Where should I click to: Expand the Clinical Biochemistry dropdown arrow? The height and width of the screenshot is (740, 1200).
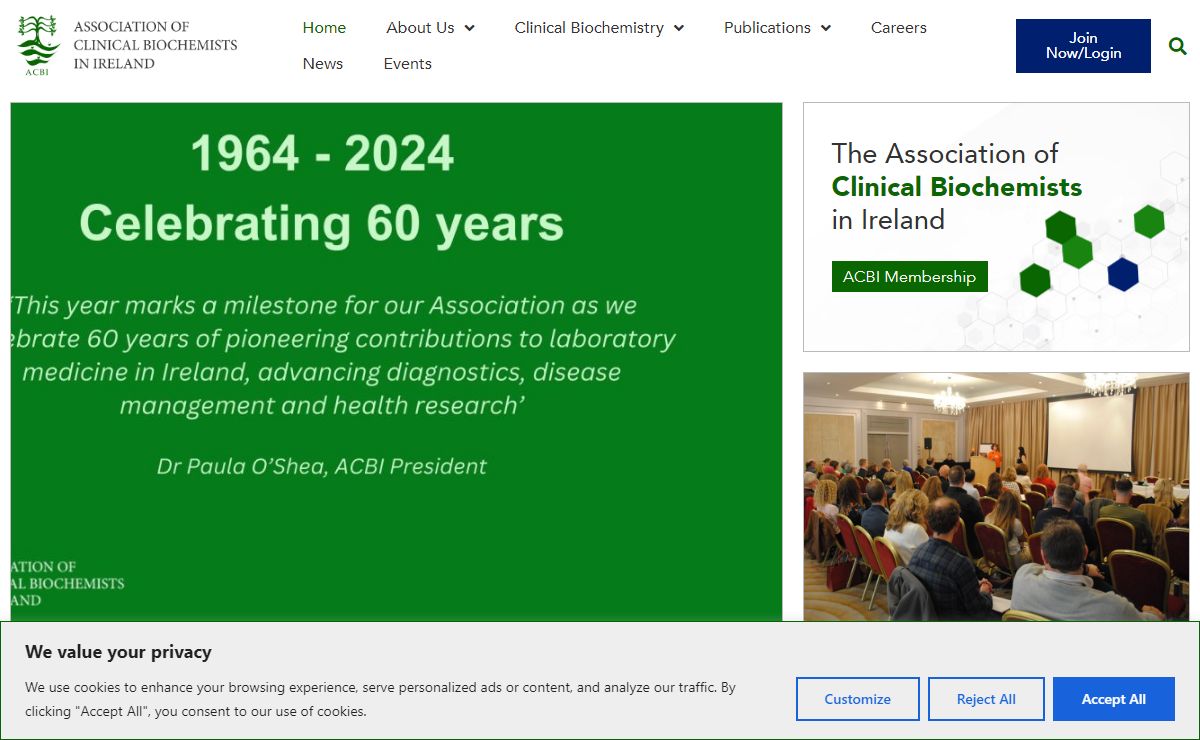pyautogui.click(x=679, y=28)
